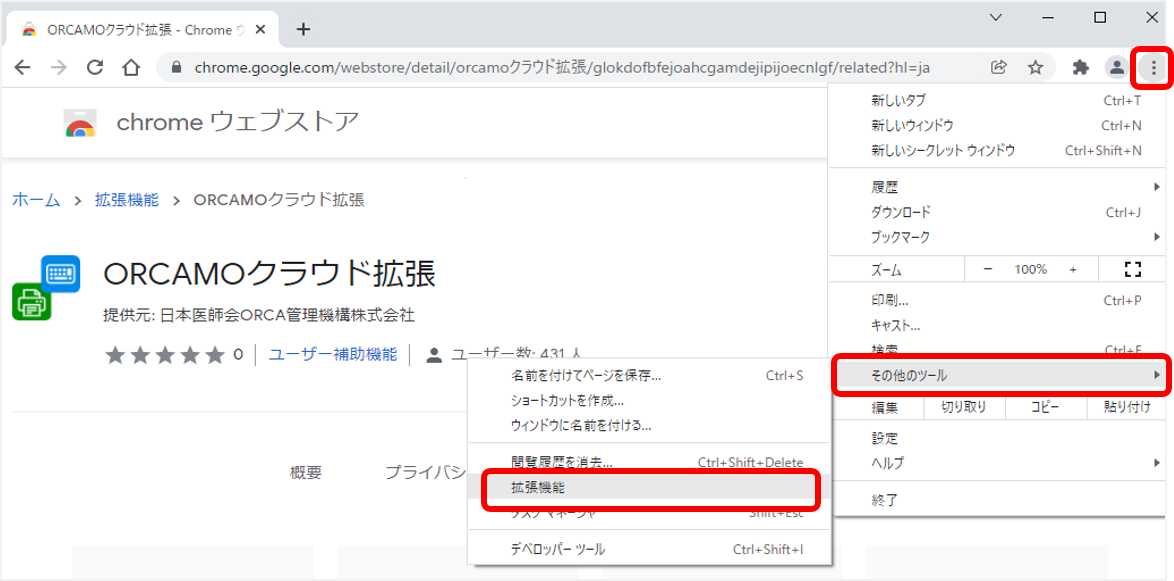Decrease zoom with the minus button
The width and height of the screenshot is (1174, 581).
click(x=988, y=269)
